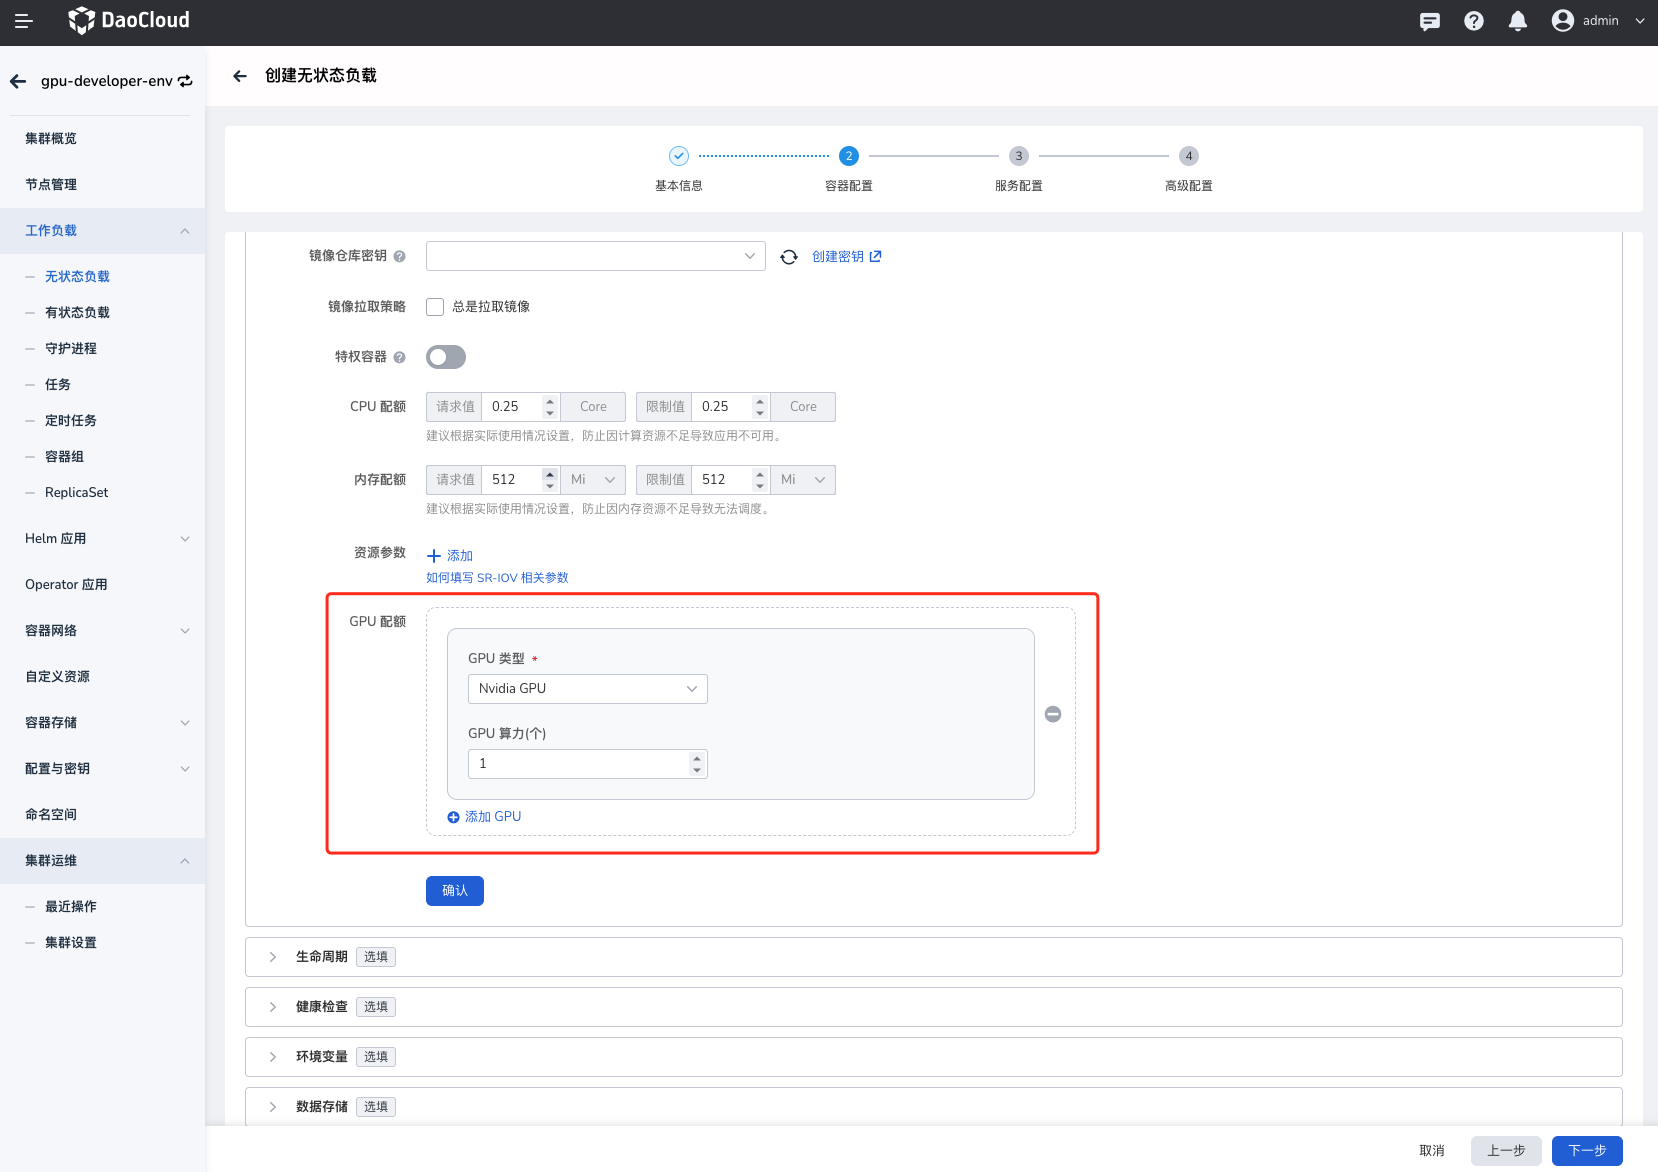Click the admin user avatar
Screen dimensions: 1658x1172
[x=1563, y=21]
